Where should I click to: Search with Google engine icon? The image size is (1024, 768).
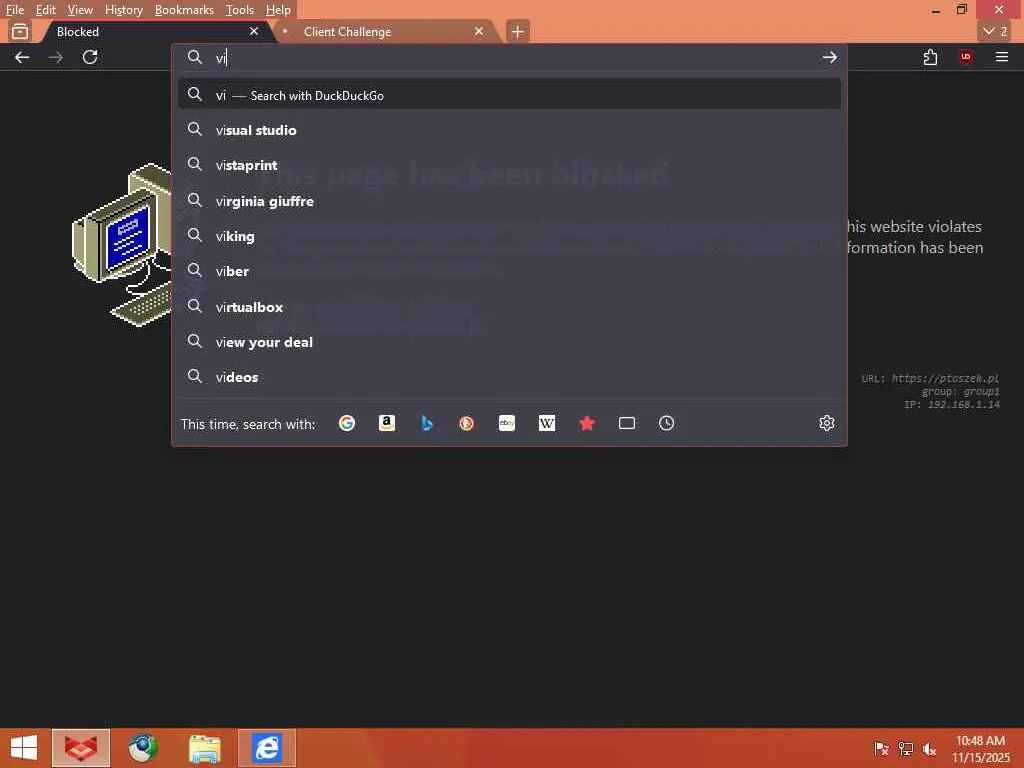coord(347,423)
